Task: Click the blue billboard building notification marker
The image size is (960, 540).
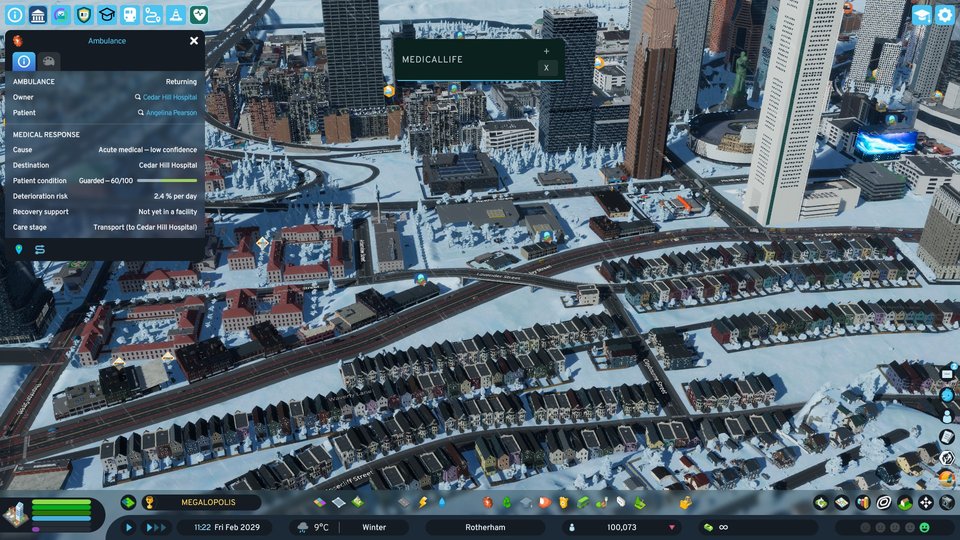Action: (x=891, y=119)
